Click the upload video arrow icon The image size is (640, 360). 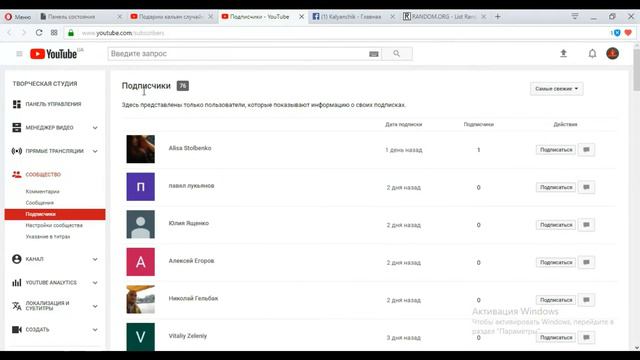coord(563,53)
